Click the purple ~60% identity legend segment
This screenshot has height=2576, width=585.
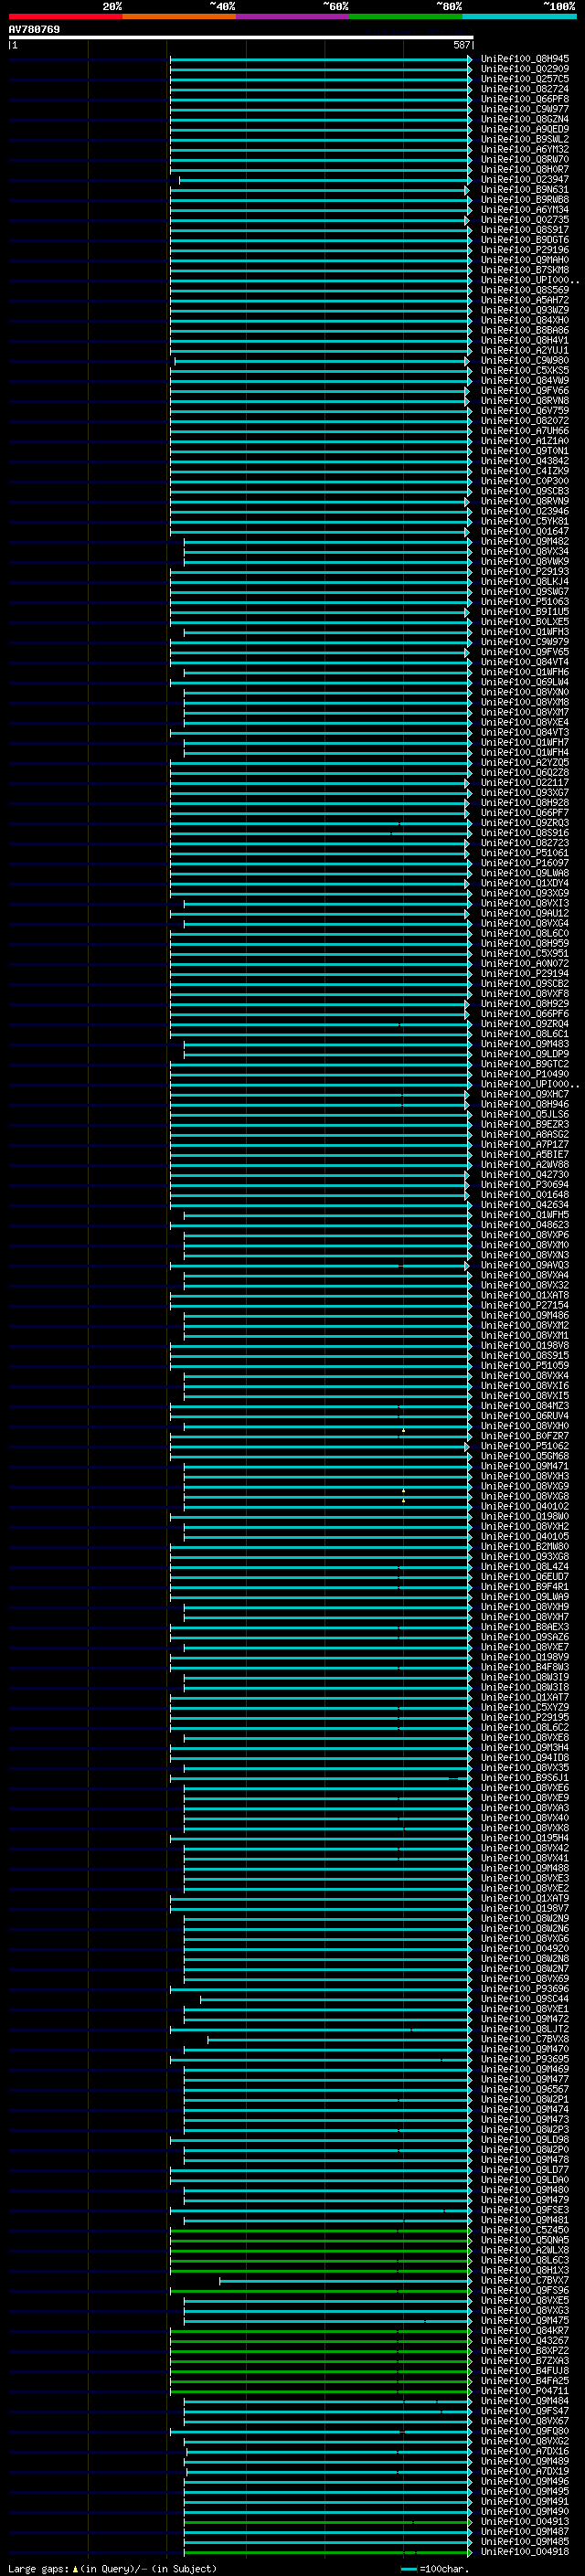(292, 16)
